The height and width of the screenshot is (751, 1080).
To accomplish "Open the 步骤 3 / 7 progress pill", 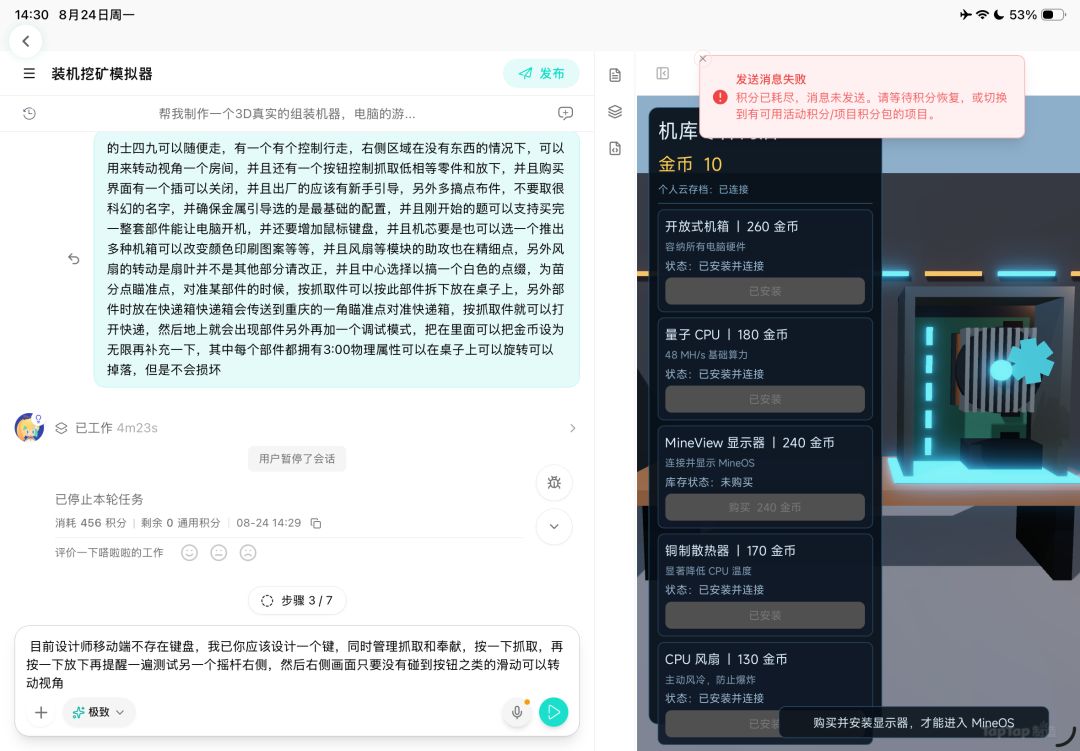I will 297,601.
